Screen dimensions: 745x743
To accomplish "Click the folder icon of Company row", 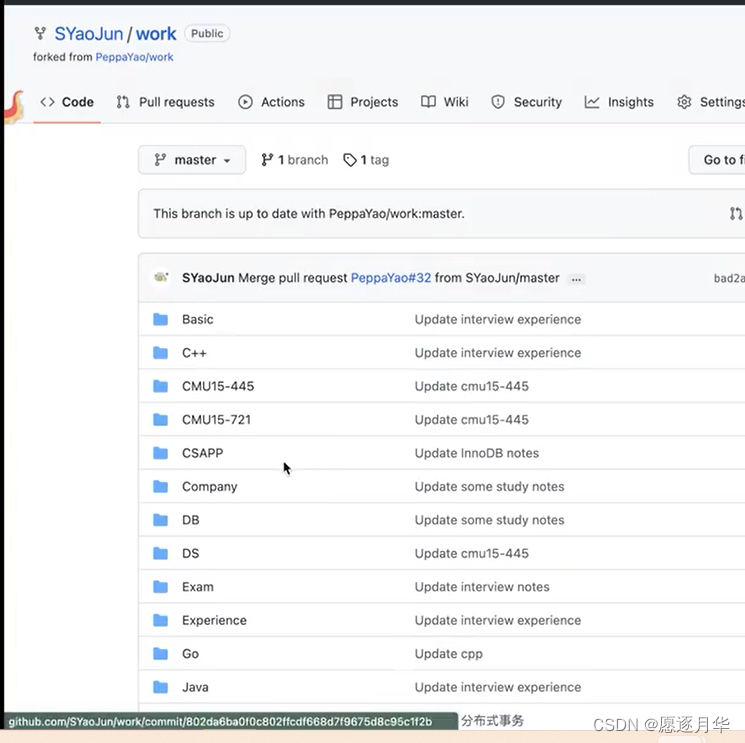I will point(161,487).
